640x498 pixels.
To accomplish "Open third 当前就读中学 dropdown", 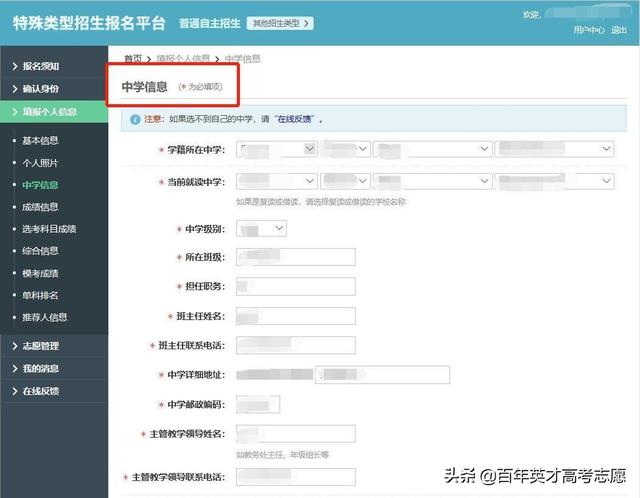I will pos(432,181).
